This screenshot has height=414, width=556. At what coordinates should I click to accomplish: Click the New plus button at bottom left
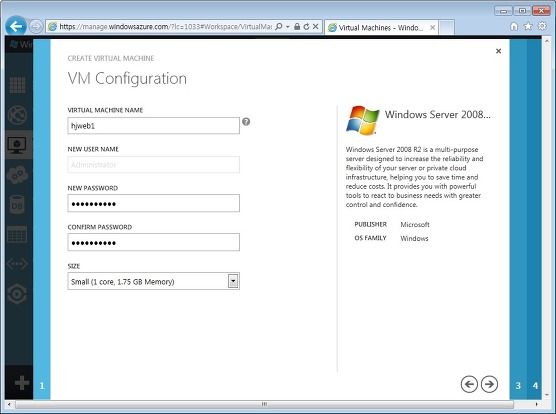click(22, 383)
